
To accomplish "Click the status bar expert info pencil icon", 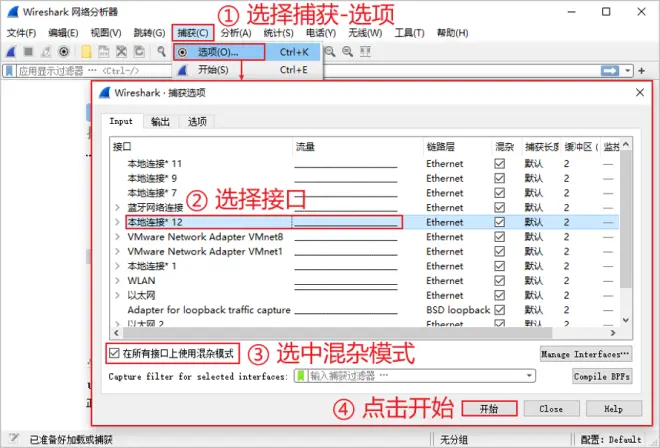I will coord(13,439).
